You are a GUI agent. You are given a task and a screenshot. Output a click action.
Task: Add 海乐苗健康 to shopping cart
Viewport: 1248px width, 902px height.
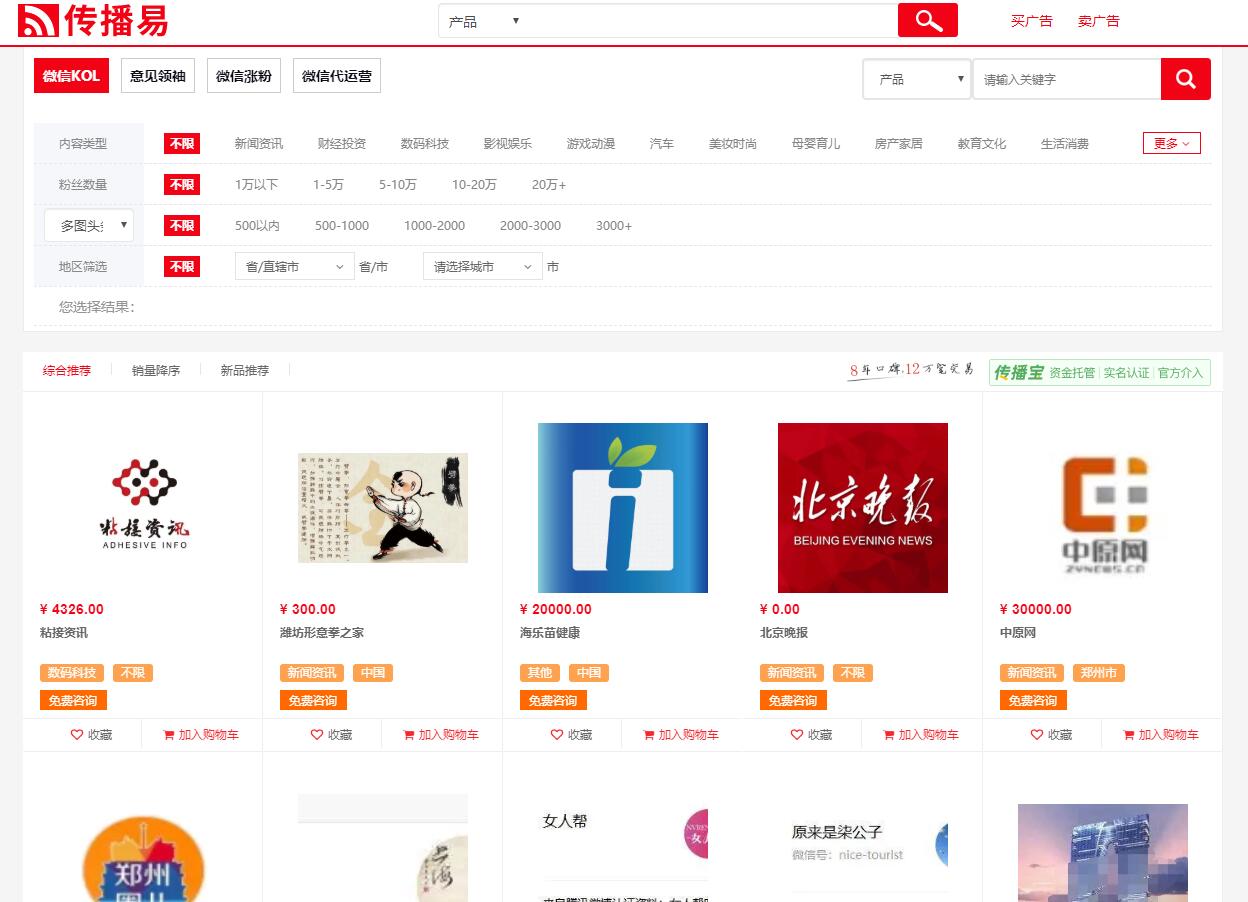coord(681,735)
